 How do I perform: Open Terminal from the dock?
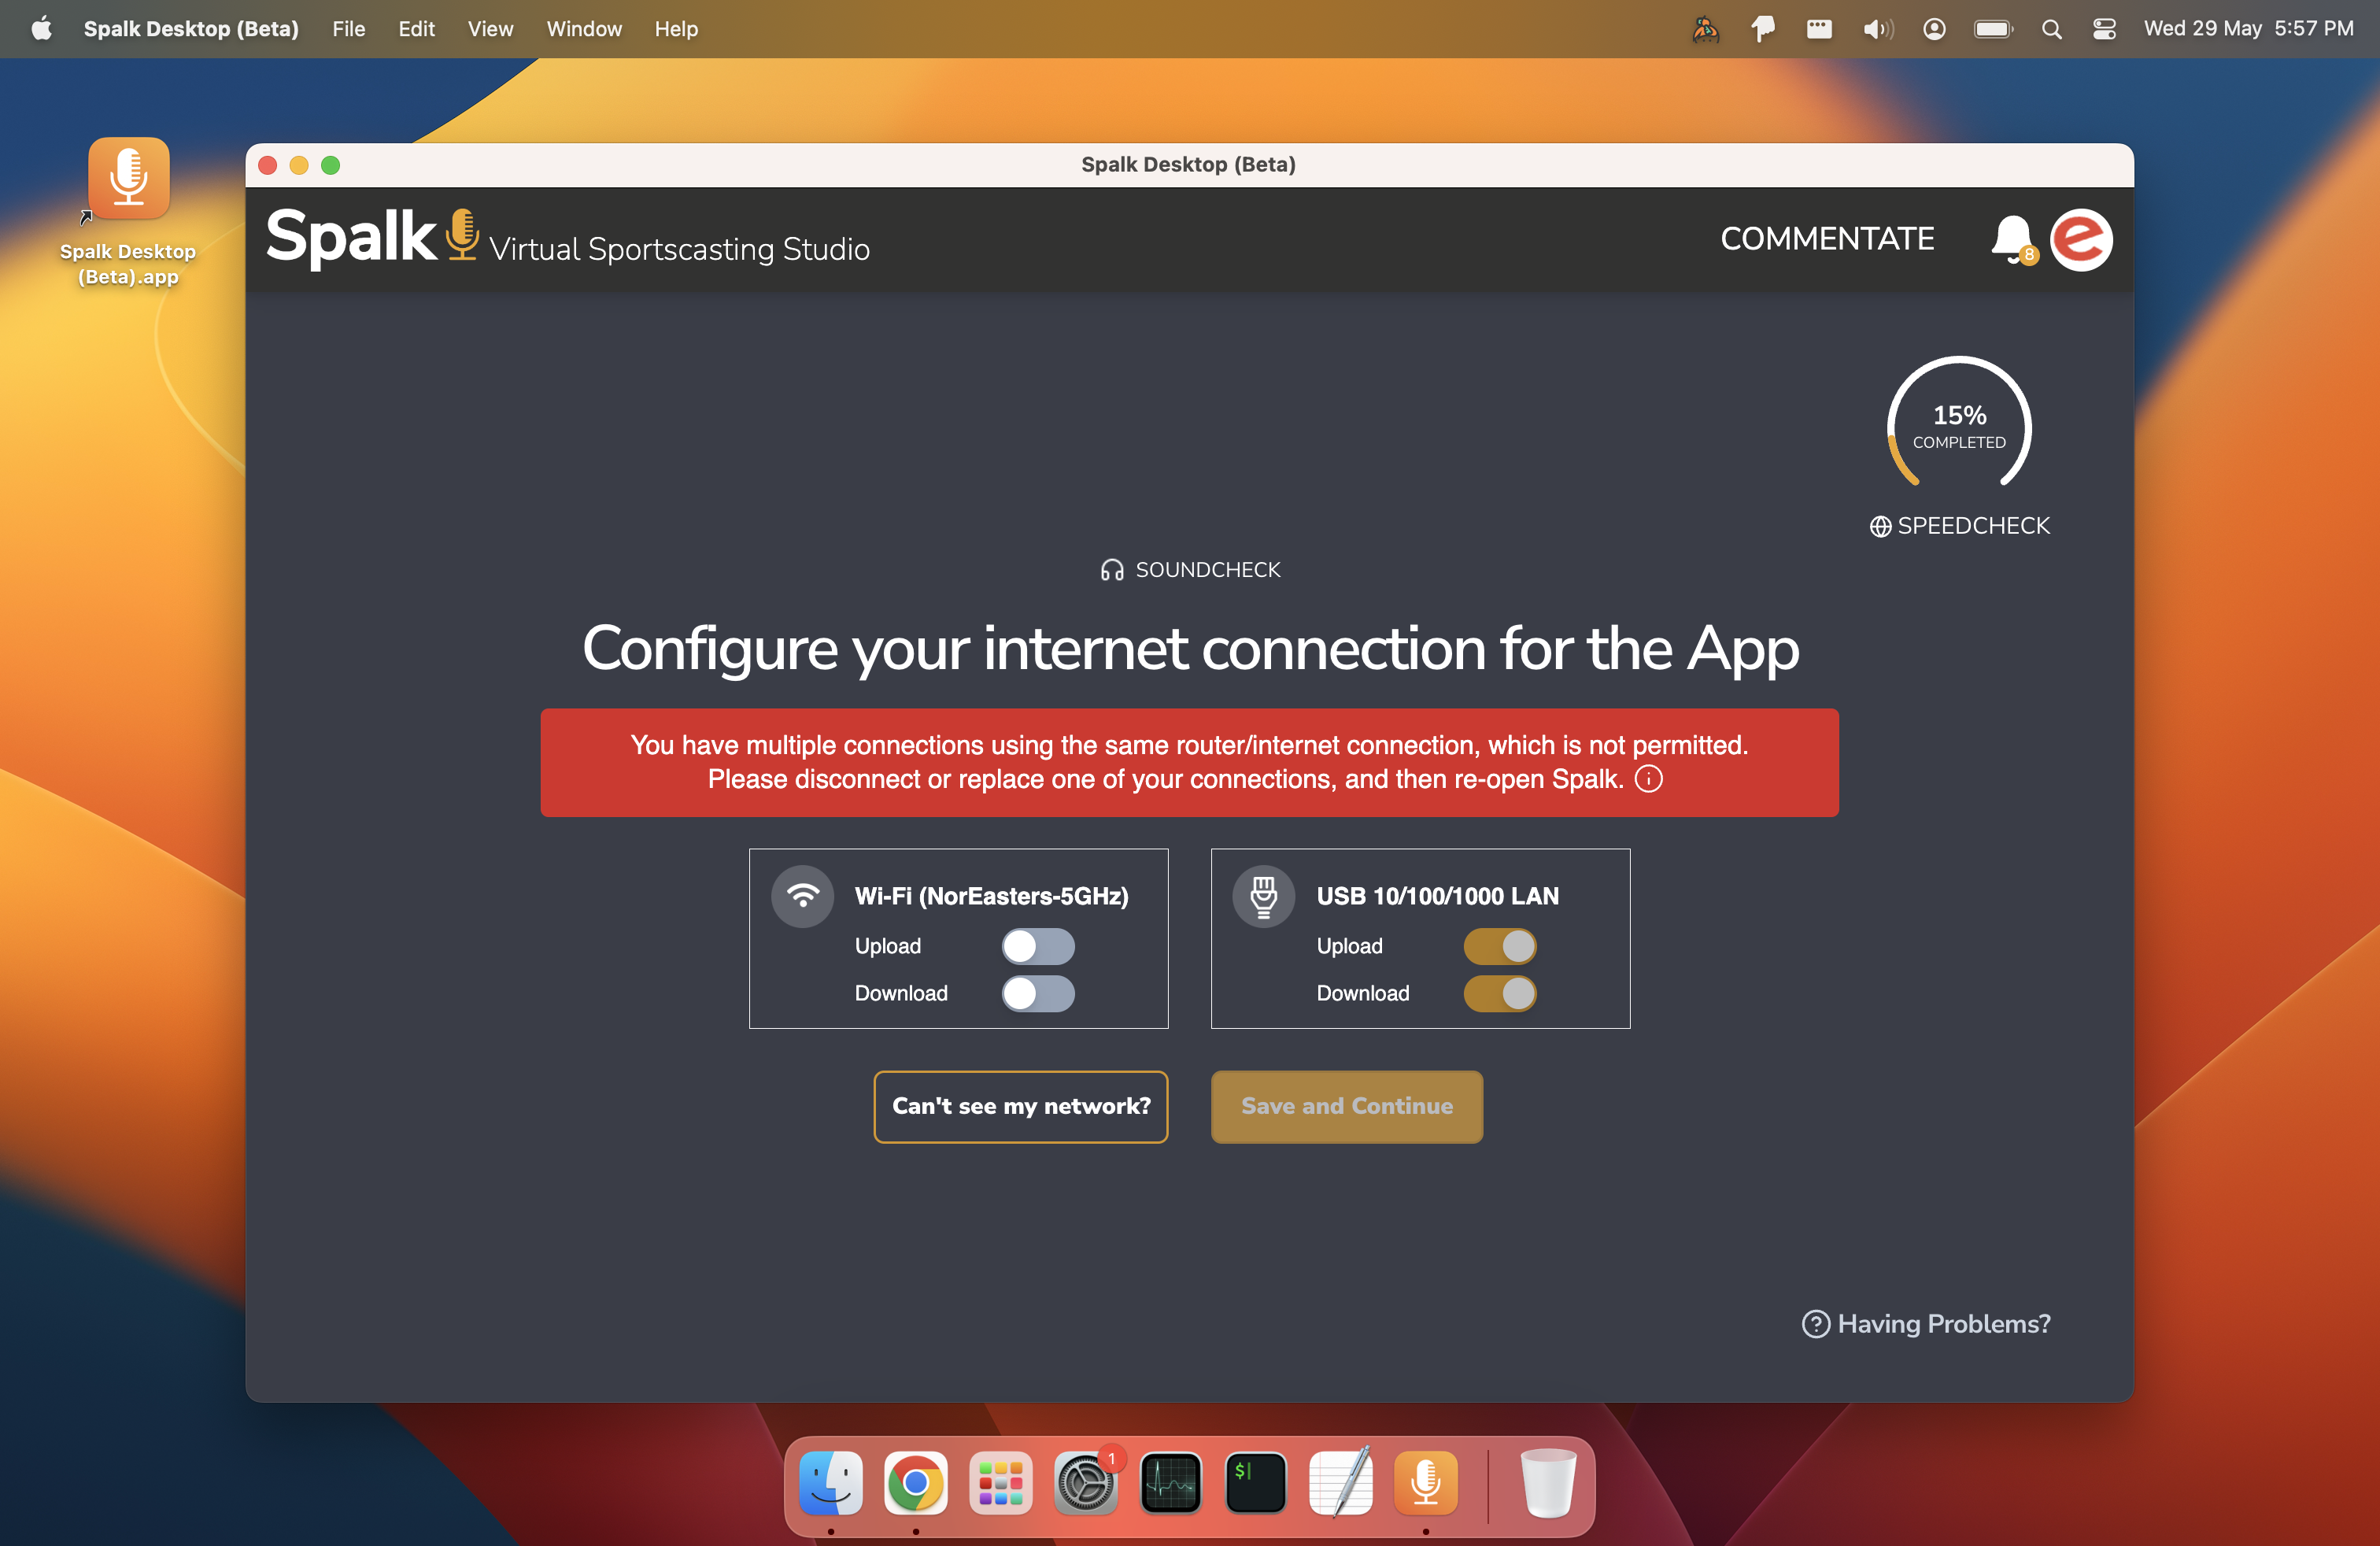tap(1255, 1483)
